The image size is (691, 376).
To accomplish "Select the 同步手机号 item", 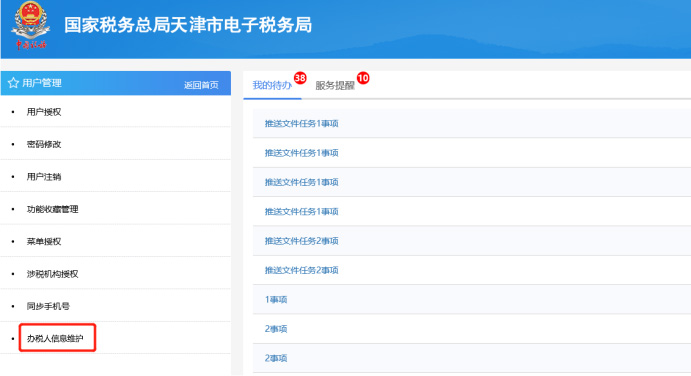I will click(48, 306).
